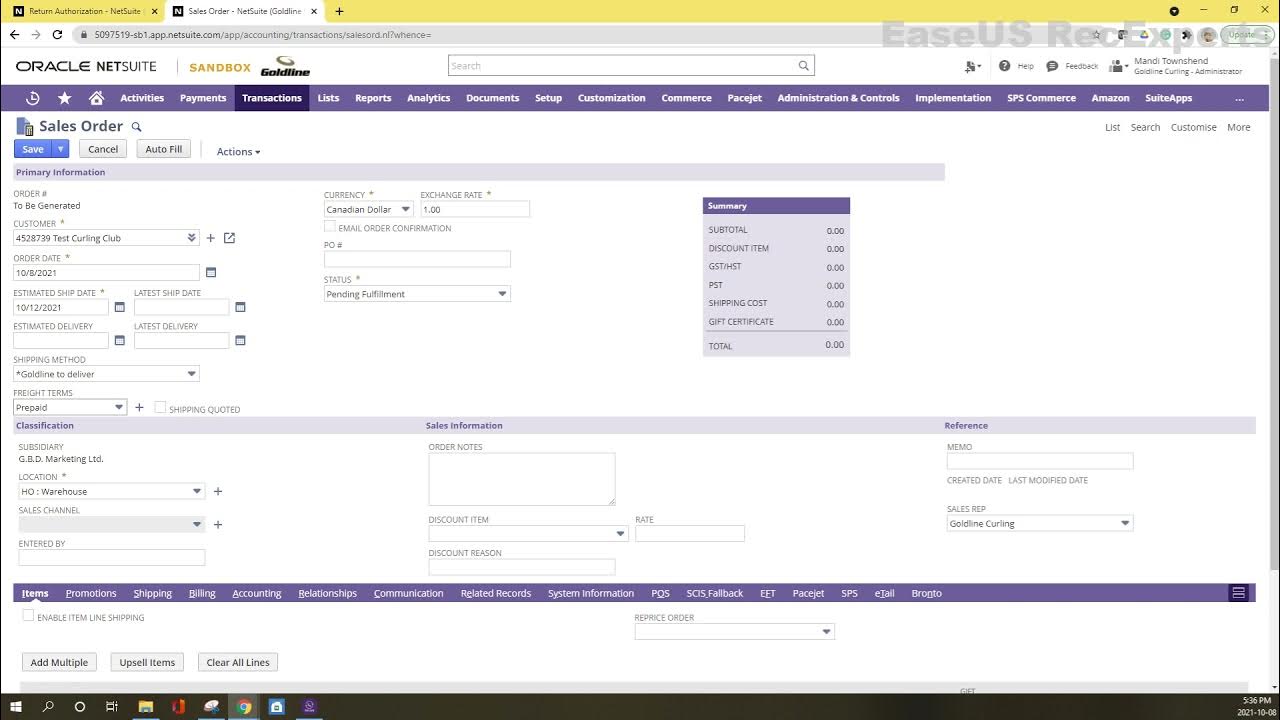The image size is (1280, 720).
Task: Open the Discount Item dropdown
Action: click(621, 534)
